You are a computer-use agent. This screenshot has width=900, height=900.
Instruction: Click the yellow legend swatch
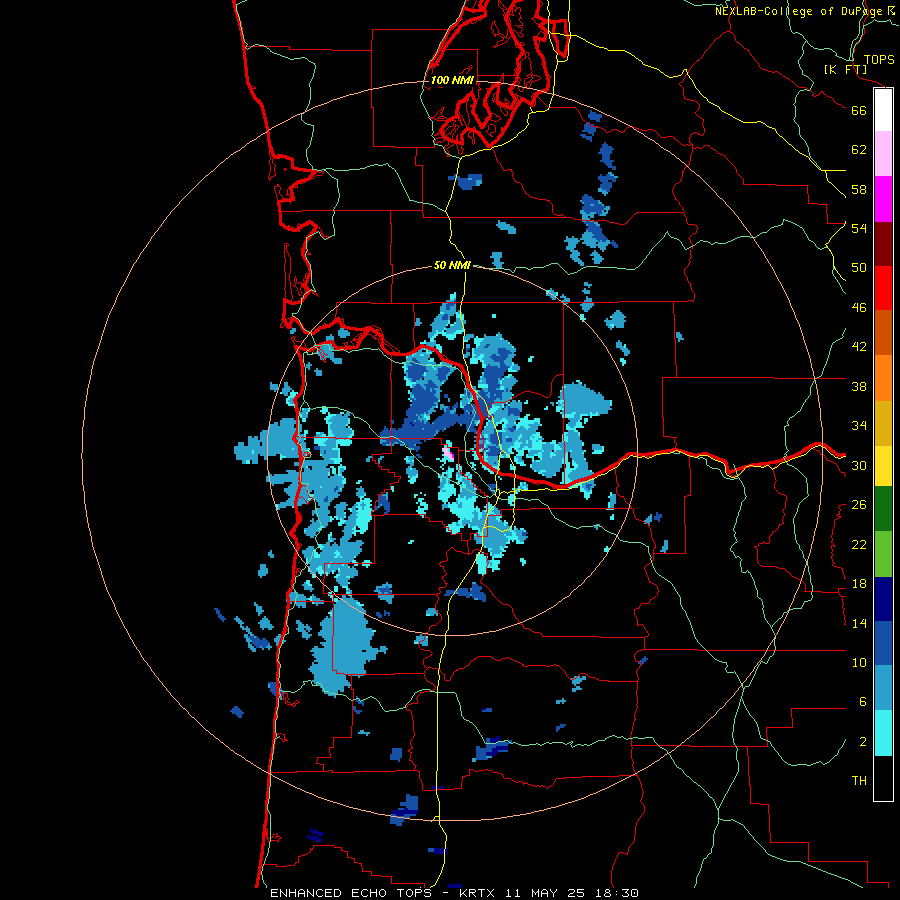click(883, 465)
